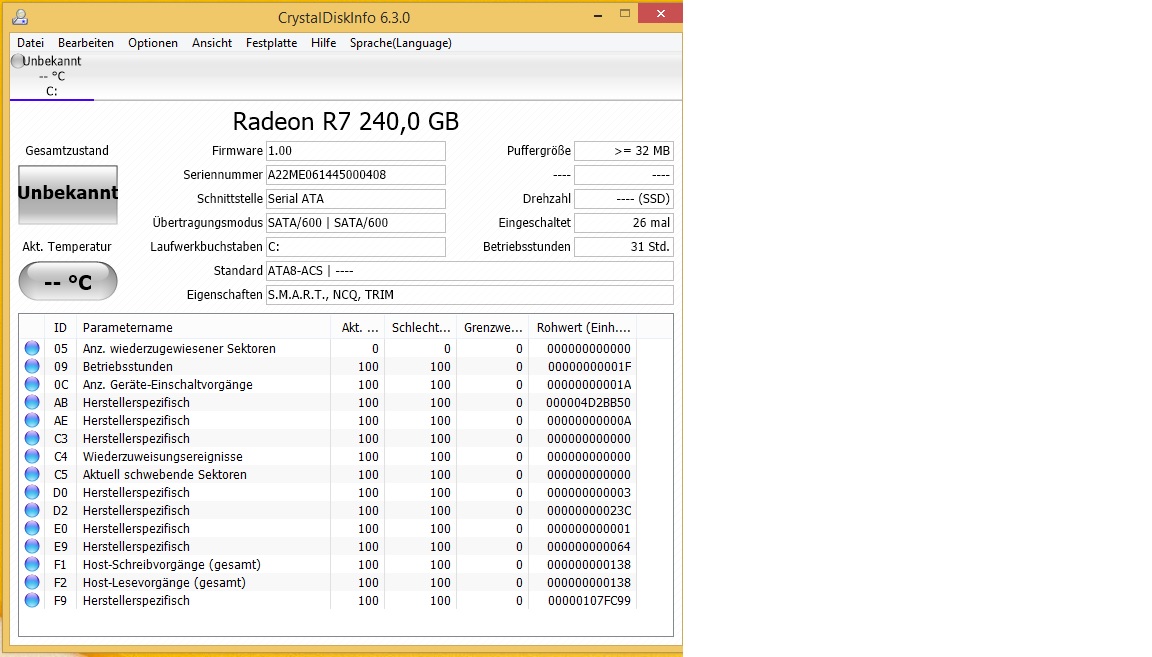
Task: Click the CrystalDiskInfo title bar app icon
Action: [21, 16]
